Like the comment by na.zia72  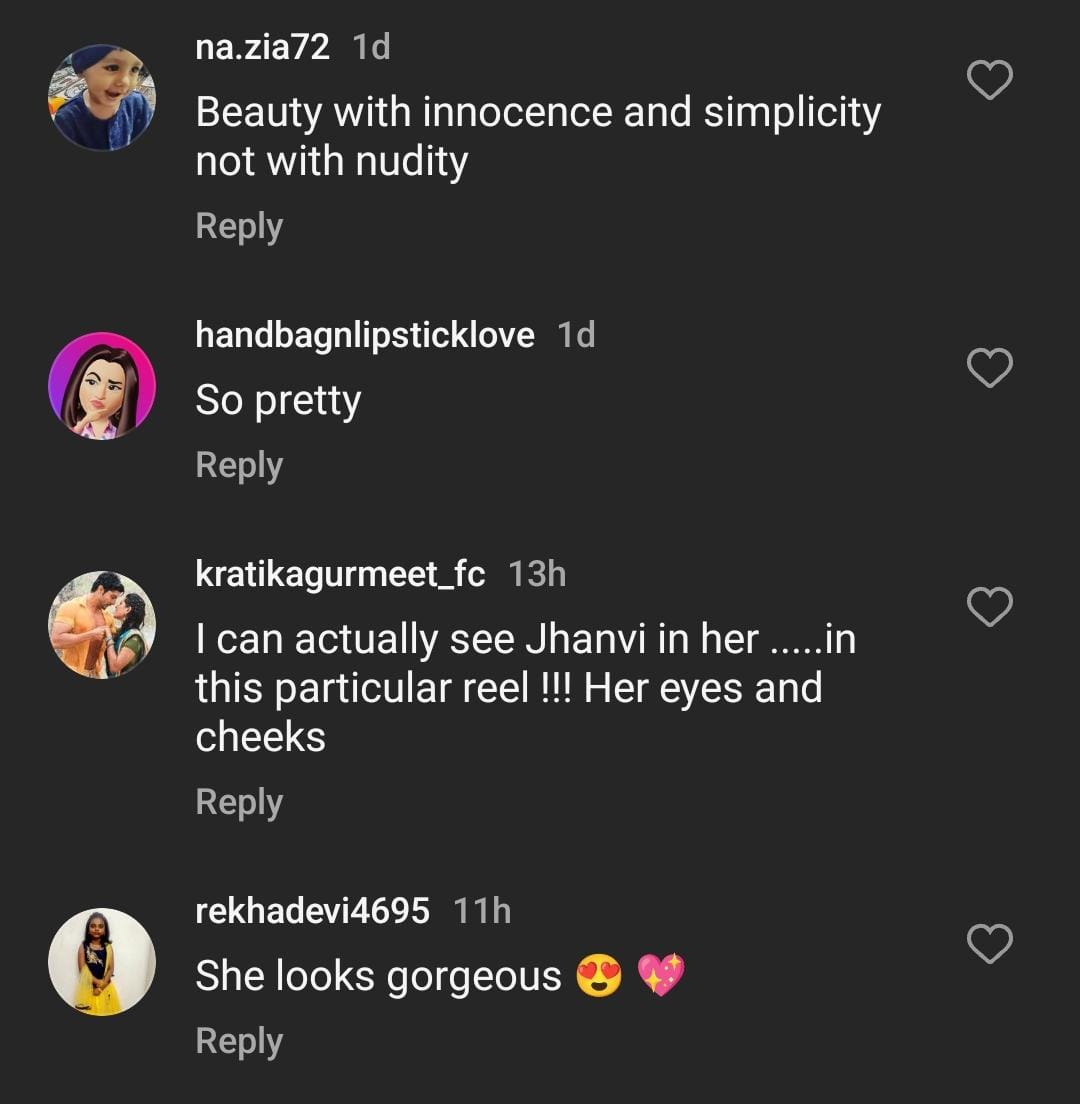click(990, 80)
